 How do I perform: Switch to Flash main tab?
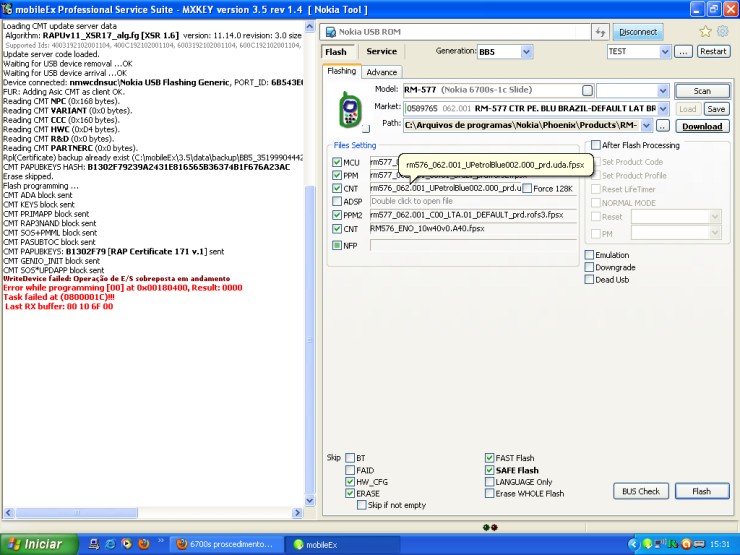coord(336,52)
